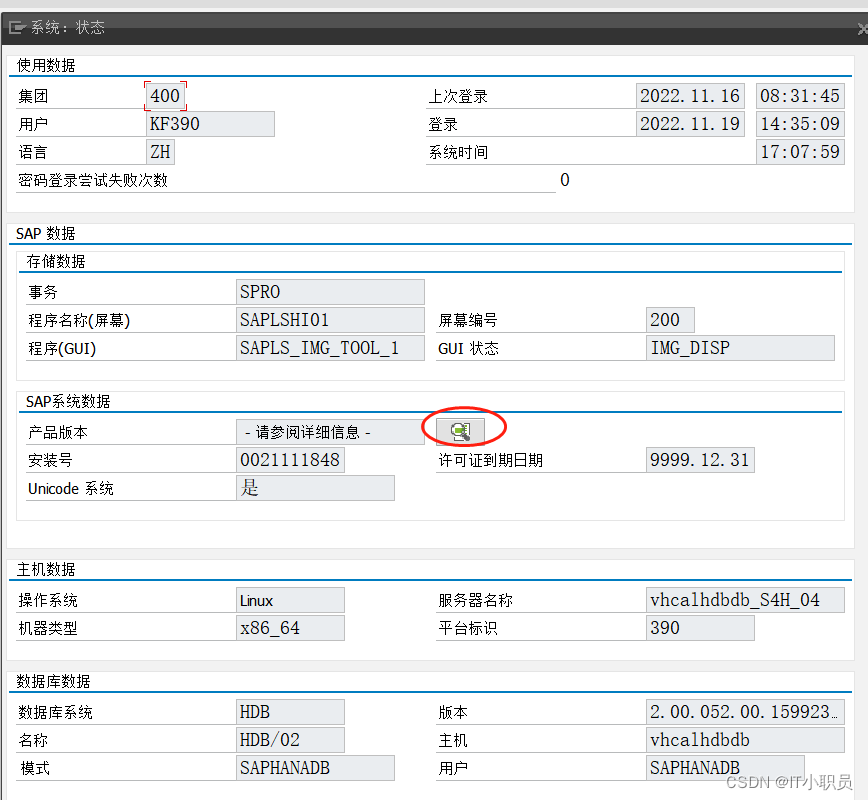Click logon time 14:35:09

pos(800,123)
